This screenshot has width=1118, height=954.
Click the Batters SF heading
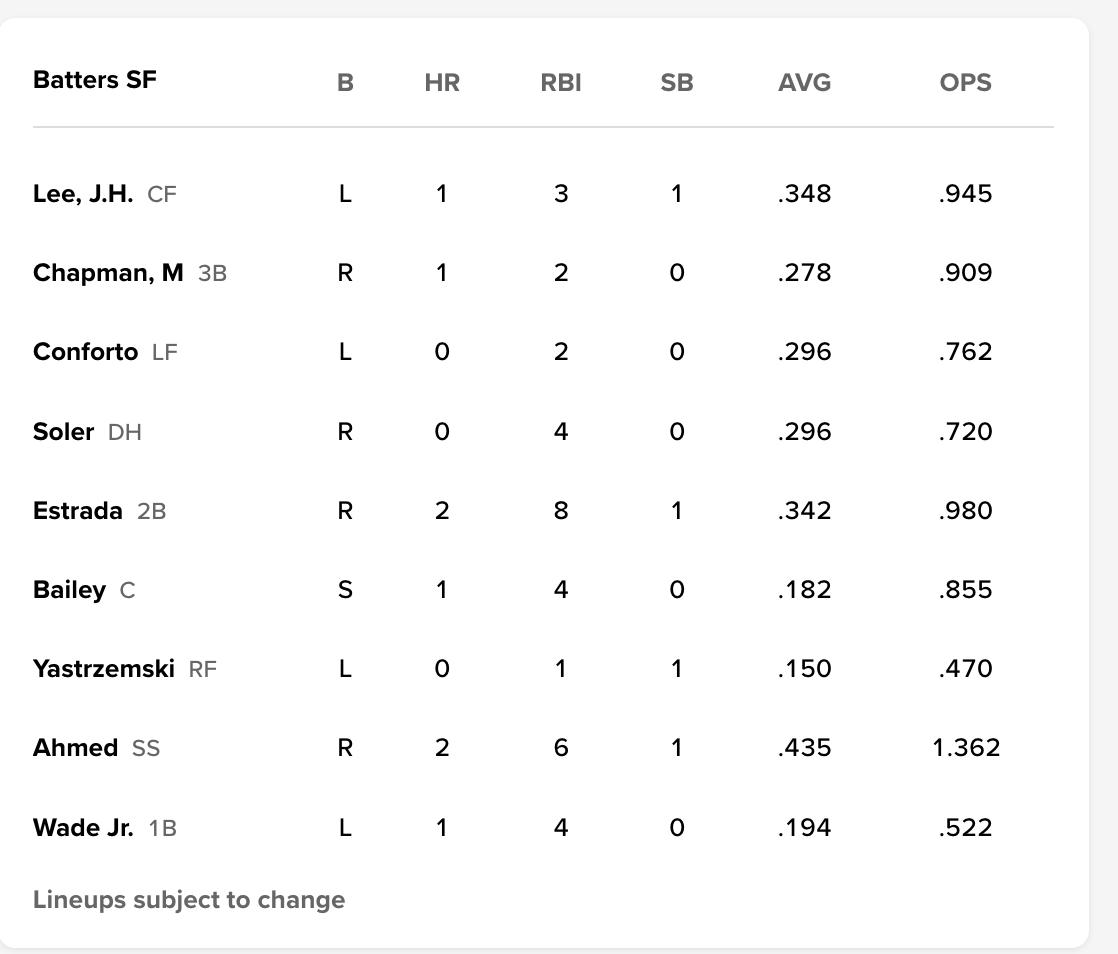(95, 80)
